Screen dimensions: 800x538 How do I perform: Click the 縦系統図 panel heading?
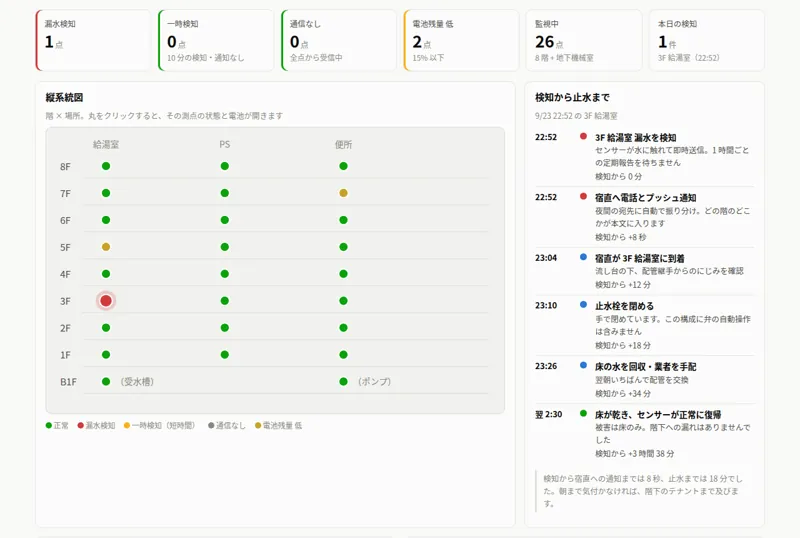click(x=64, y=97)
